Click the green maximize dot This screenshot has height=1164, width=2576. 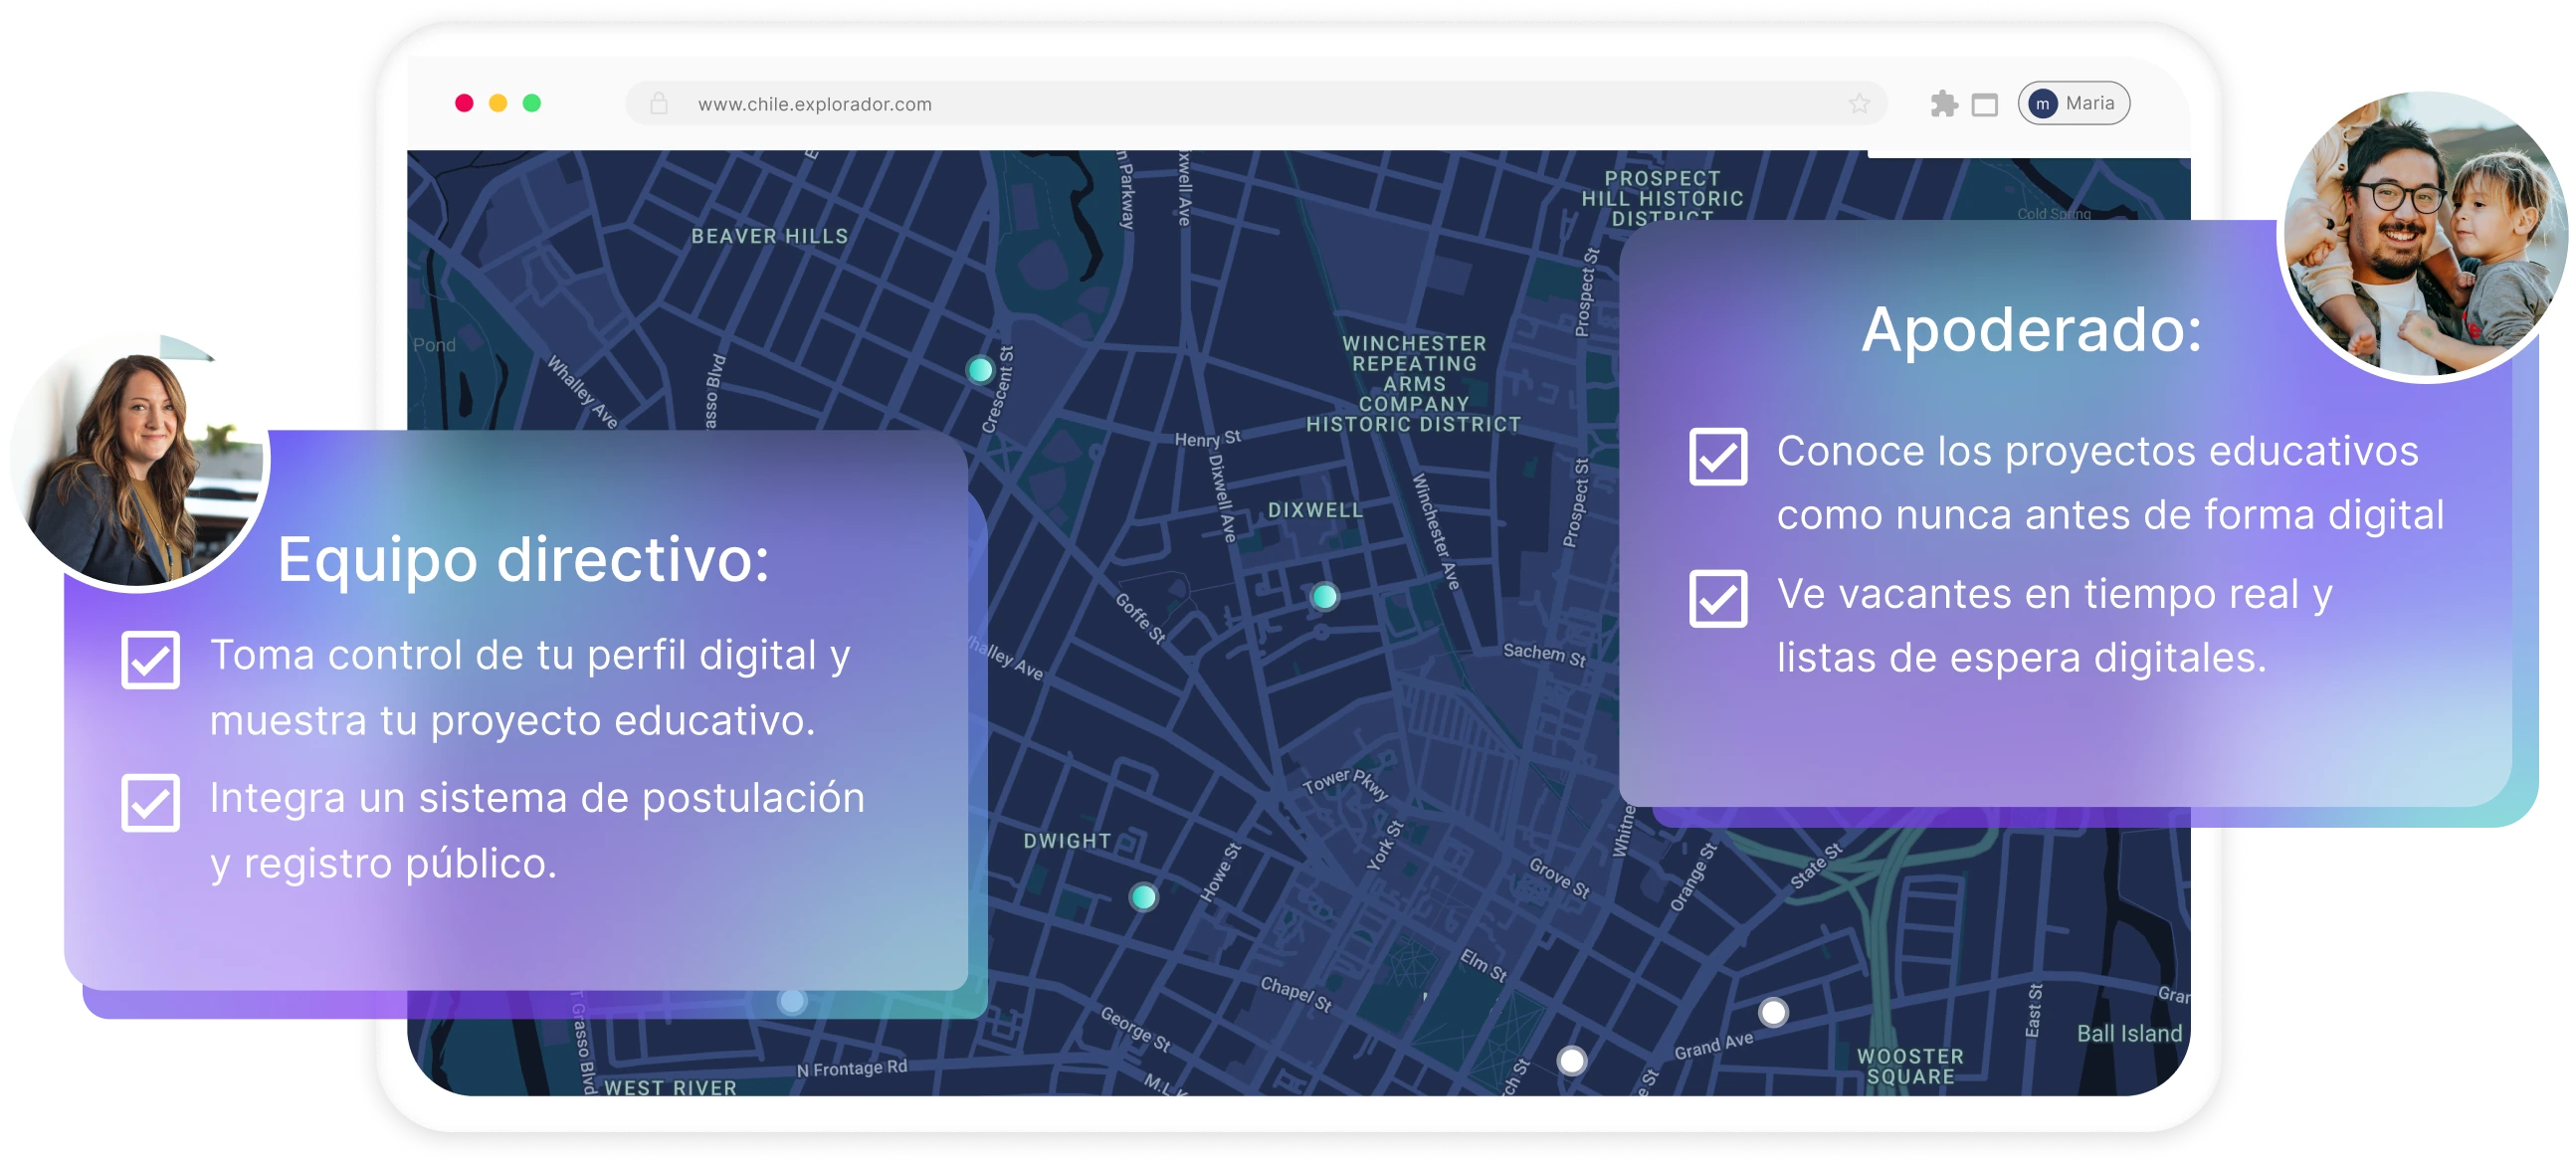(x=532, y=103)
